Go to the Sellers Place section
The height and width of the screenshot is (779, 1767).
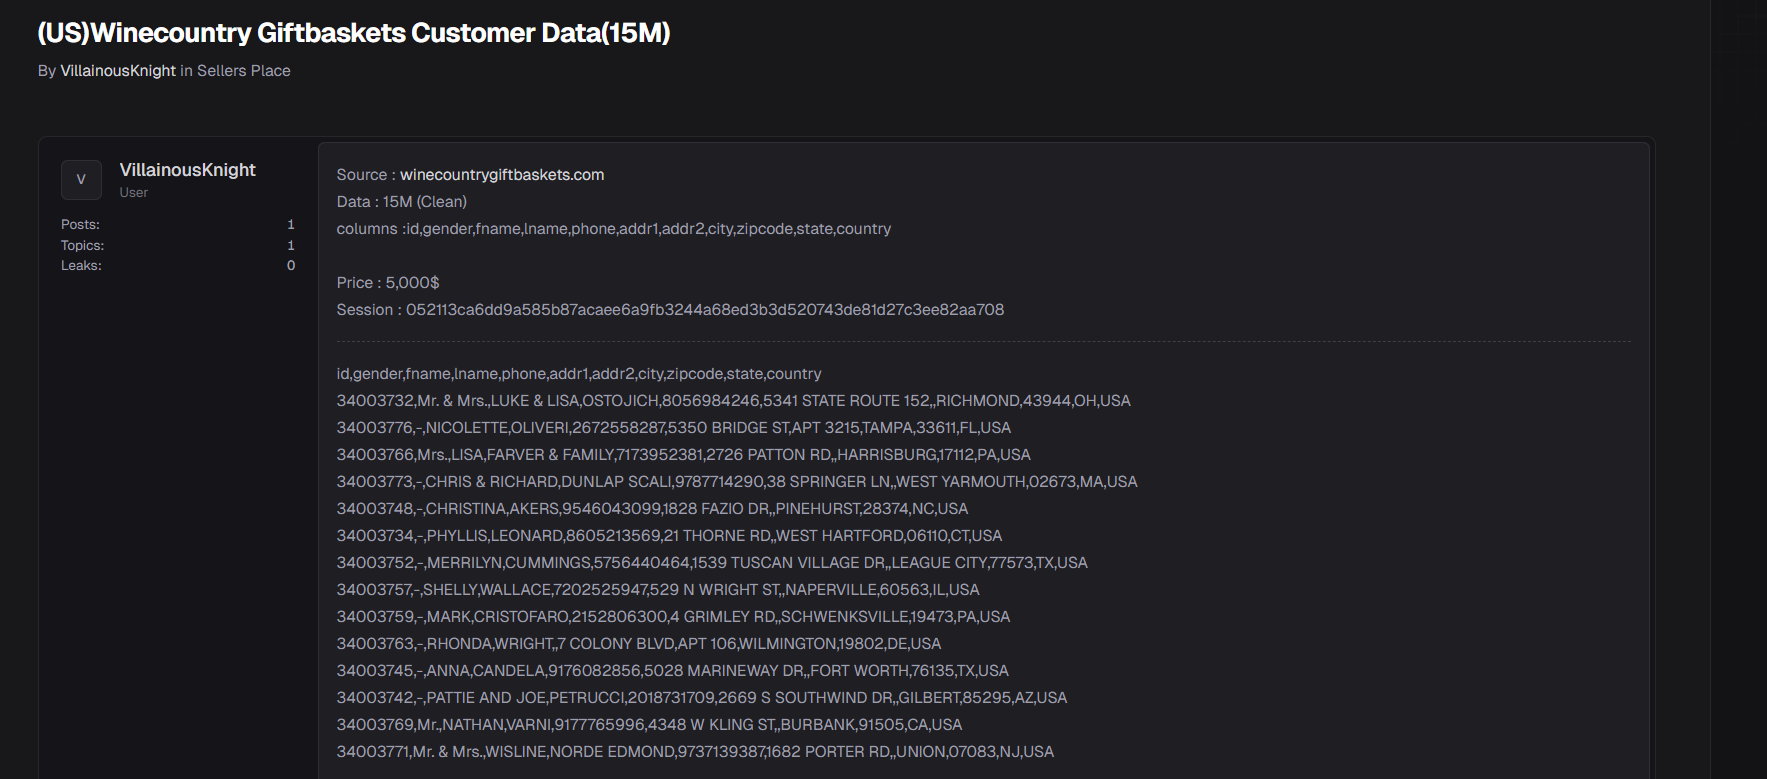point(243,71)
